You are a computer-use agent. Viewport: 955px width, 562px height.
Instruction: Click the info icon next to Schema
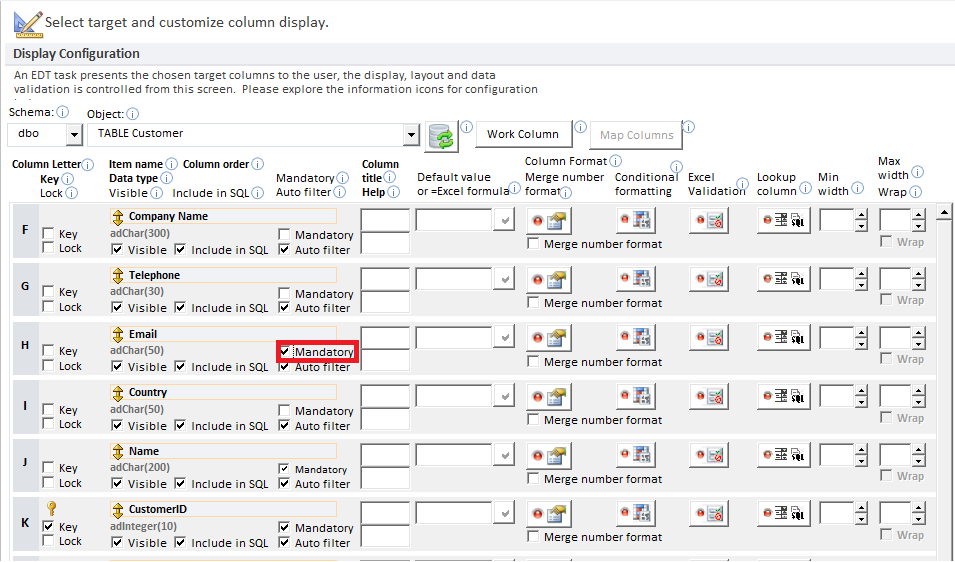[x=63, y=112]
